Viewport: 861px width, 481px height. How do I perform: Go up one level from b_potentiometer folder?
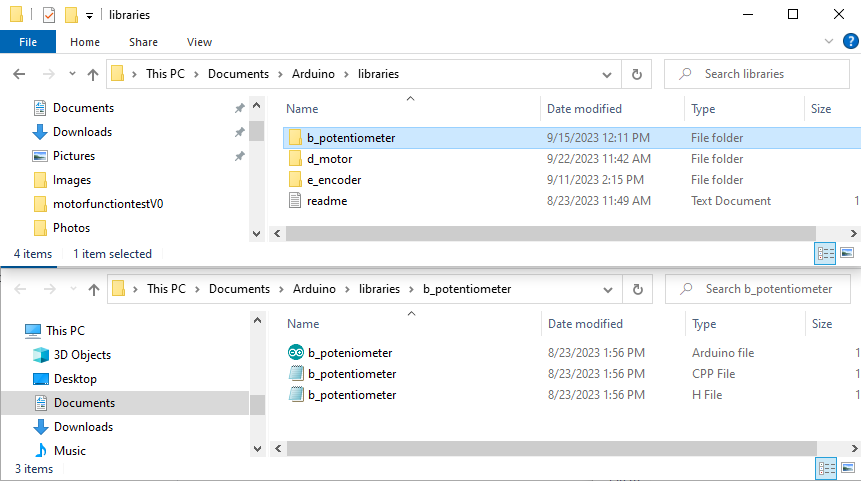click(93, 289)
